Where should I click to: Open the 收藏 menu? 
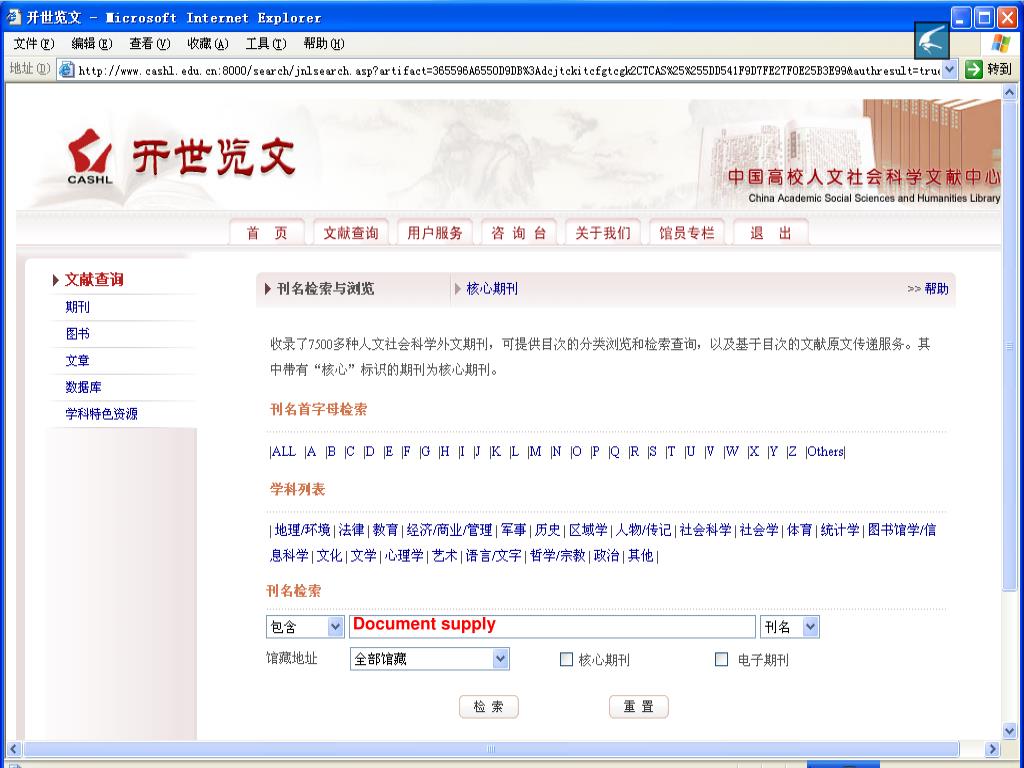(208, 44)
